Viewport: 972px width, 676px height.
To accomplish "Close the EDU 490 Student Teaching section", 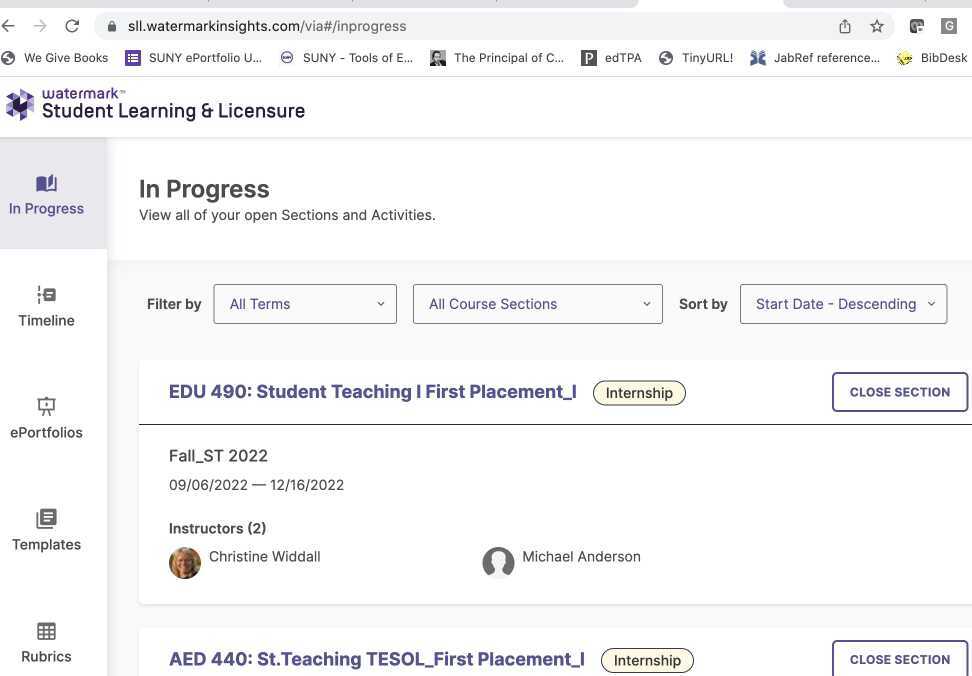I will tap(899, 392).
